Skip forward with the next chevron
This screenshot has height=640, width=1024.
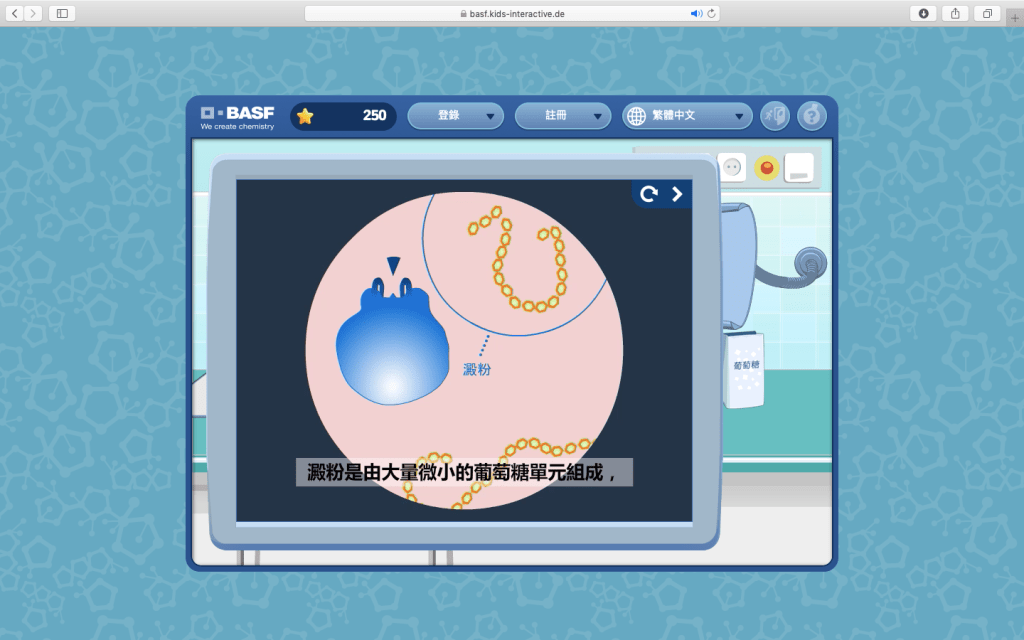pyautogui.click(x=677, y=194)
